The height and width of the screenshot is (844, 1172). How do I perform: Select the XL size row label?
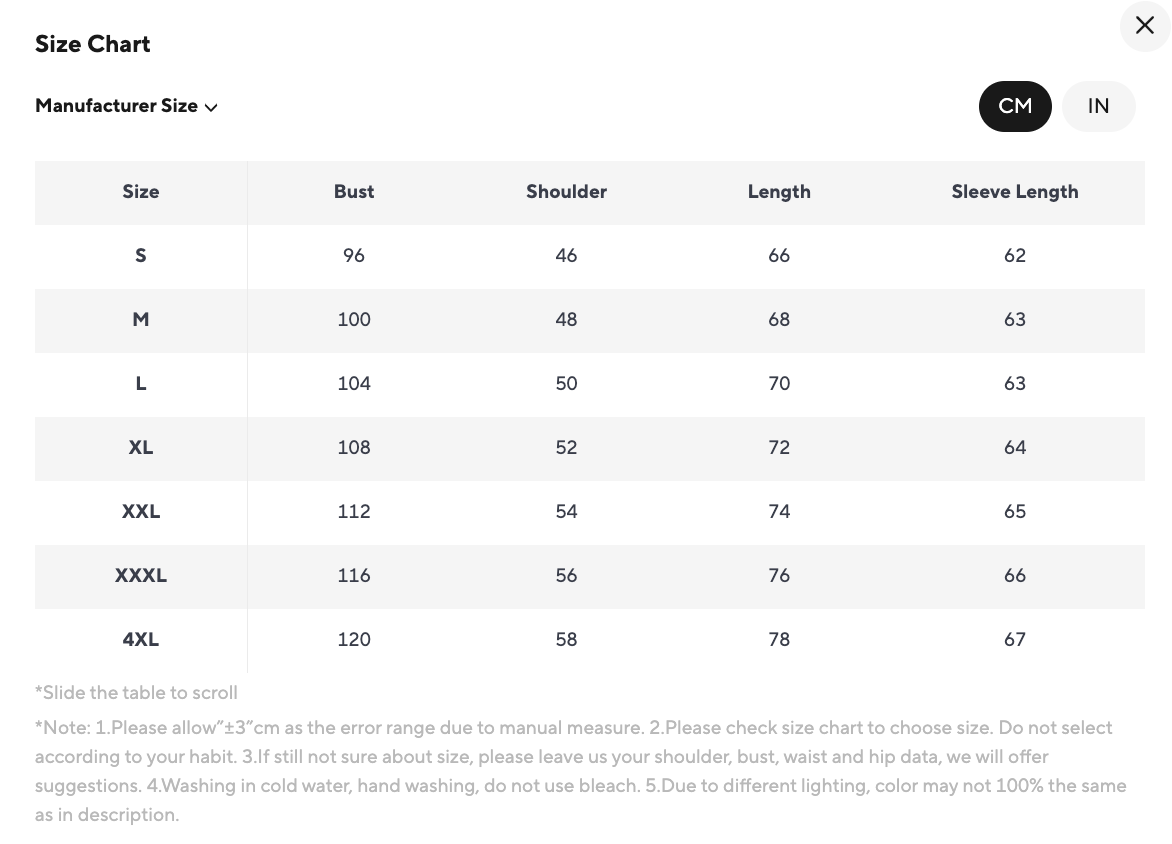click(141, 448)
